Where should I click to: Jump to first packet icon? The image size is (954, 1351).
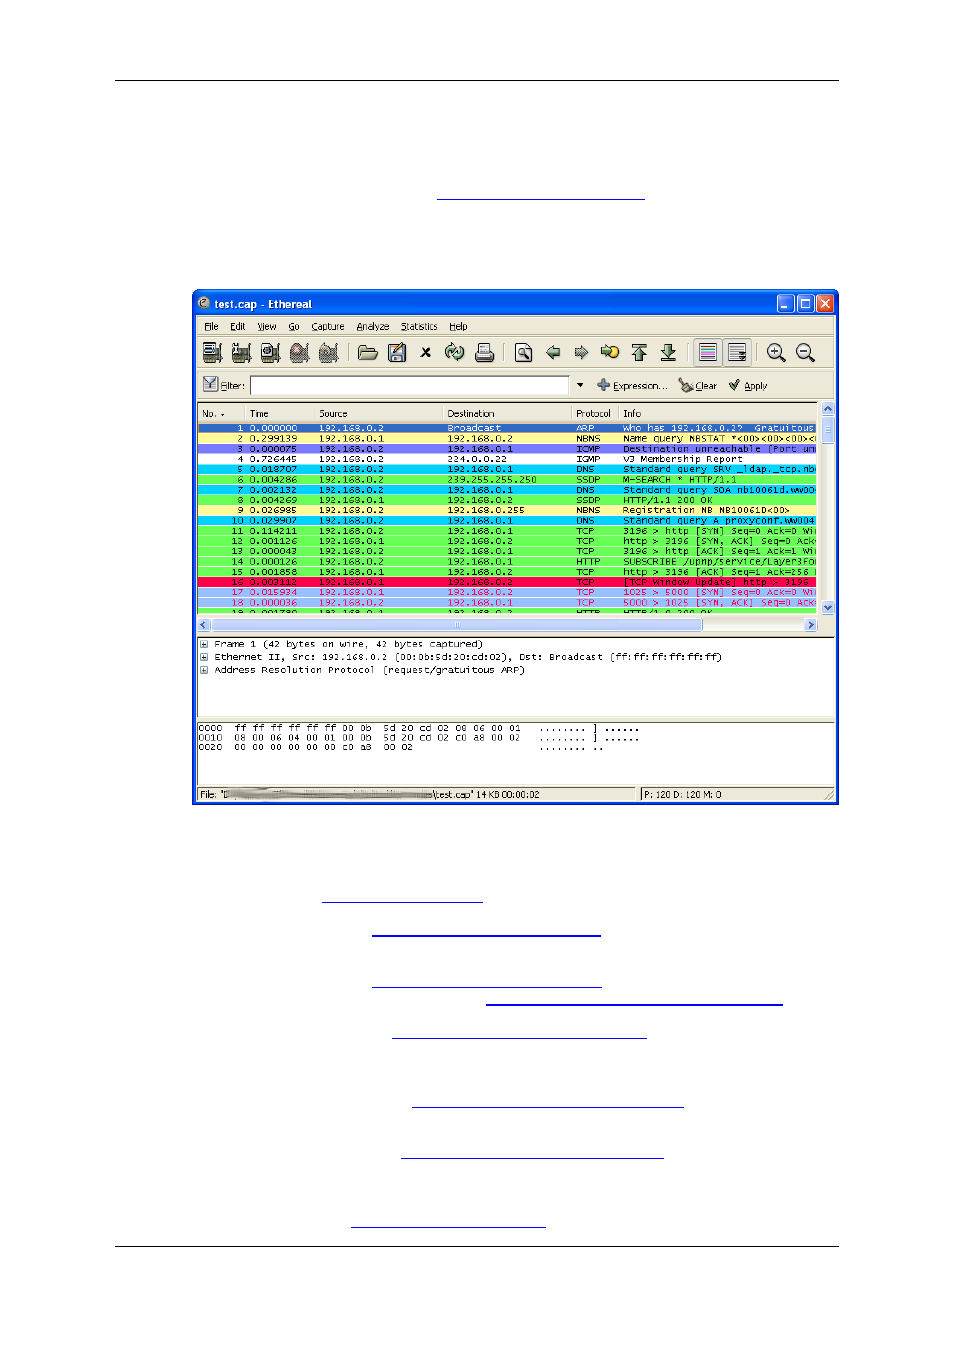(x=639, y=352)
